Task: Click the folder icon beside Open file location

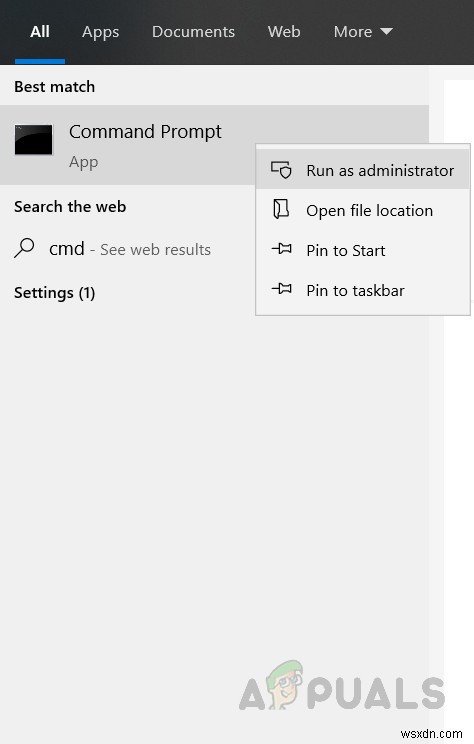Action: pyautogui.click(x=281, y=209)
